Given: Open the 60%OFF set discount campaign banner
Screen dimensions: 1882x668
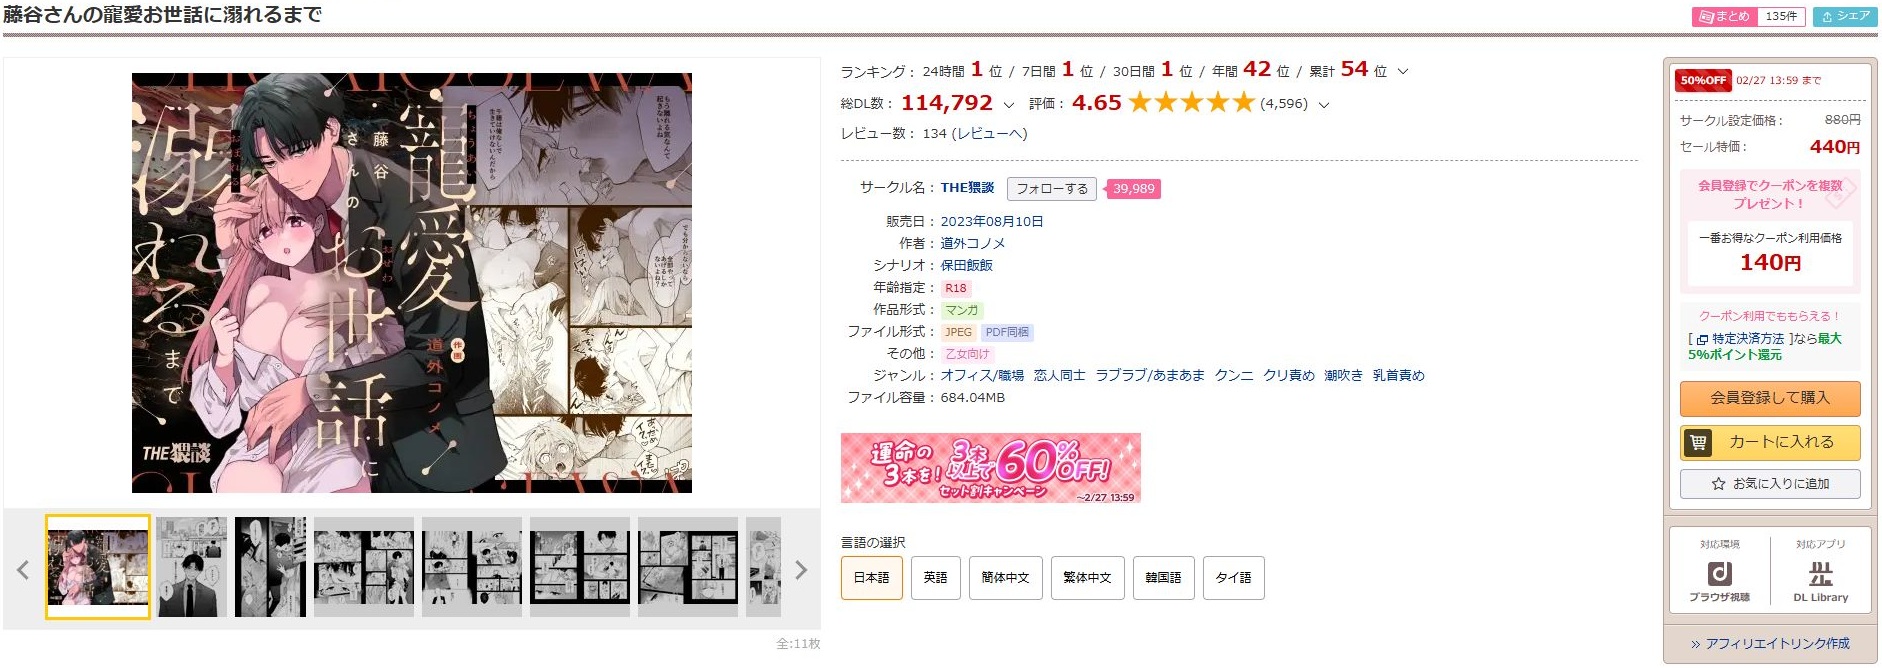Looking at the screenshot, I should tap(990, 468).
